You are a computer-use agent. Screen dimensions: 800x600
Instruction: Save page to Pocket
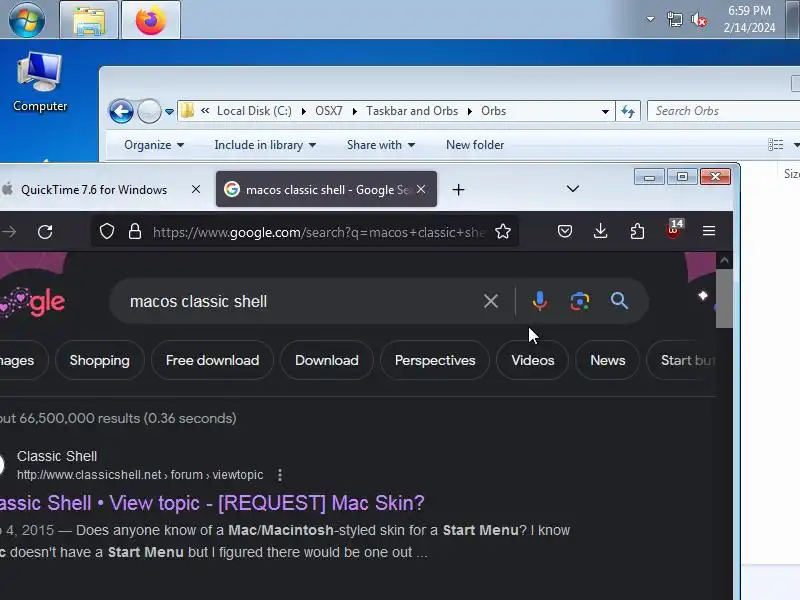(x=565, y=232)
